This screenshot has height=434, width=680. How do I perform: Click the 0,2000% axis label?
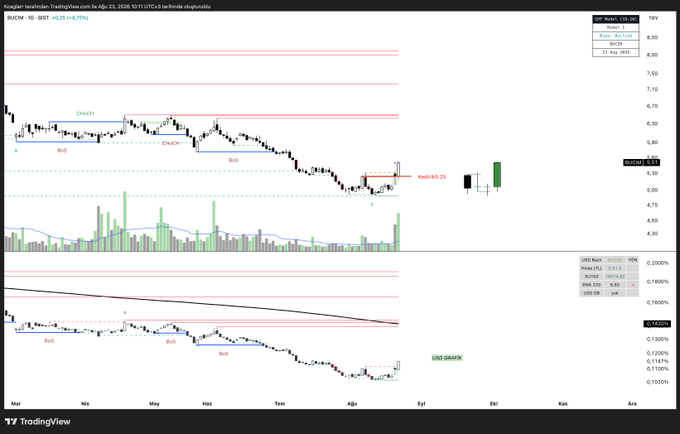(657, 263)
